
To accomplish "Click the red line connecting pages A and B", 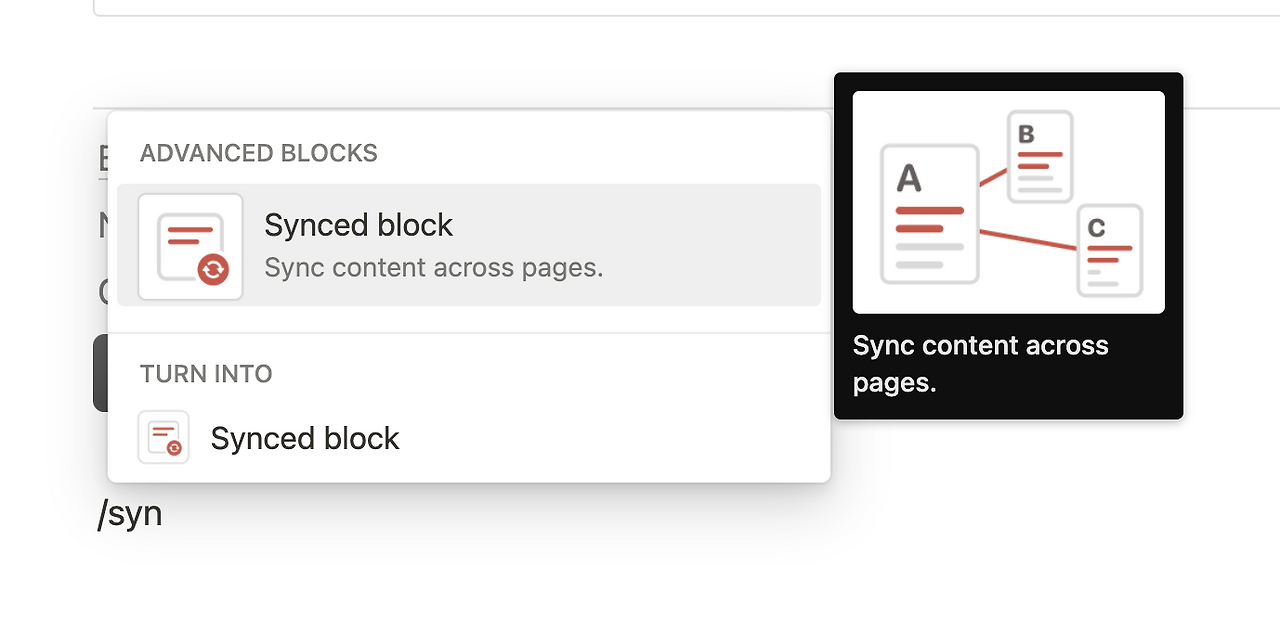I will [x=993, y=177].
